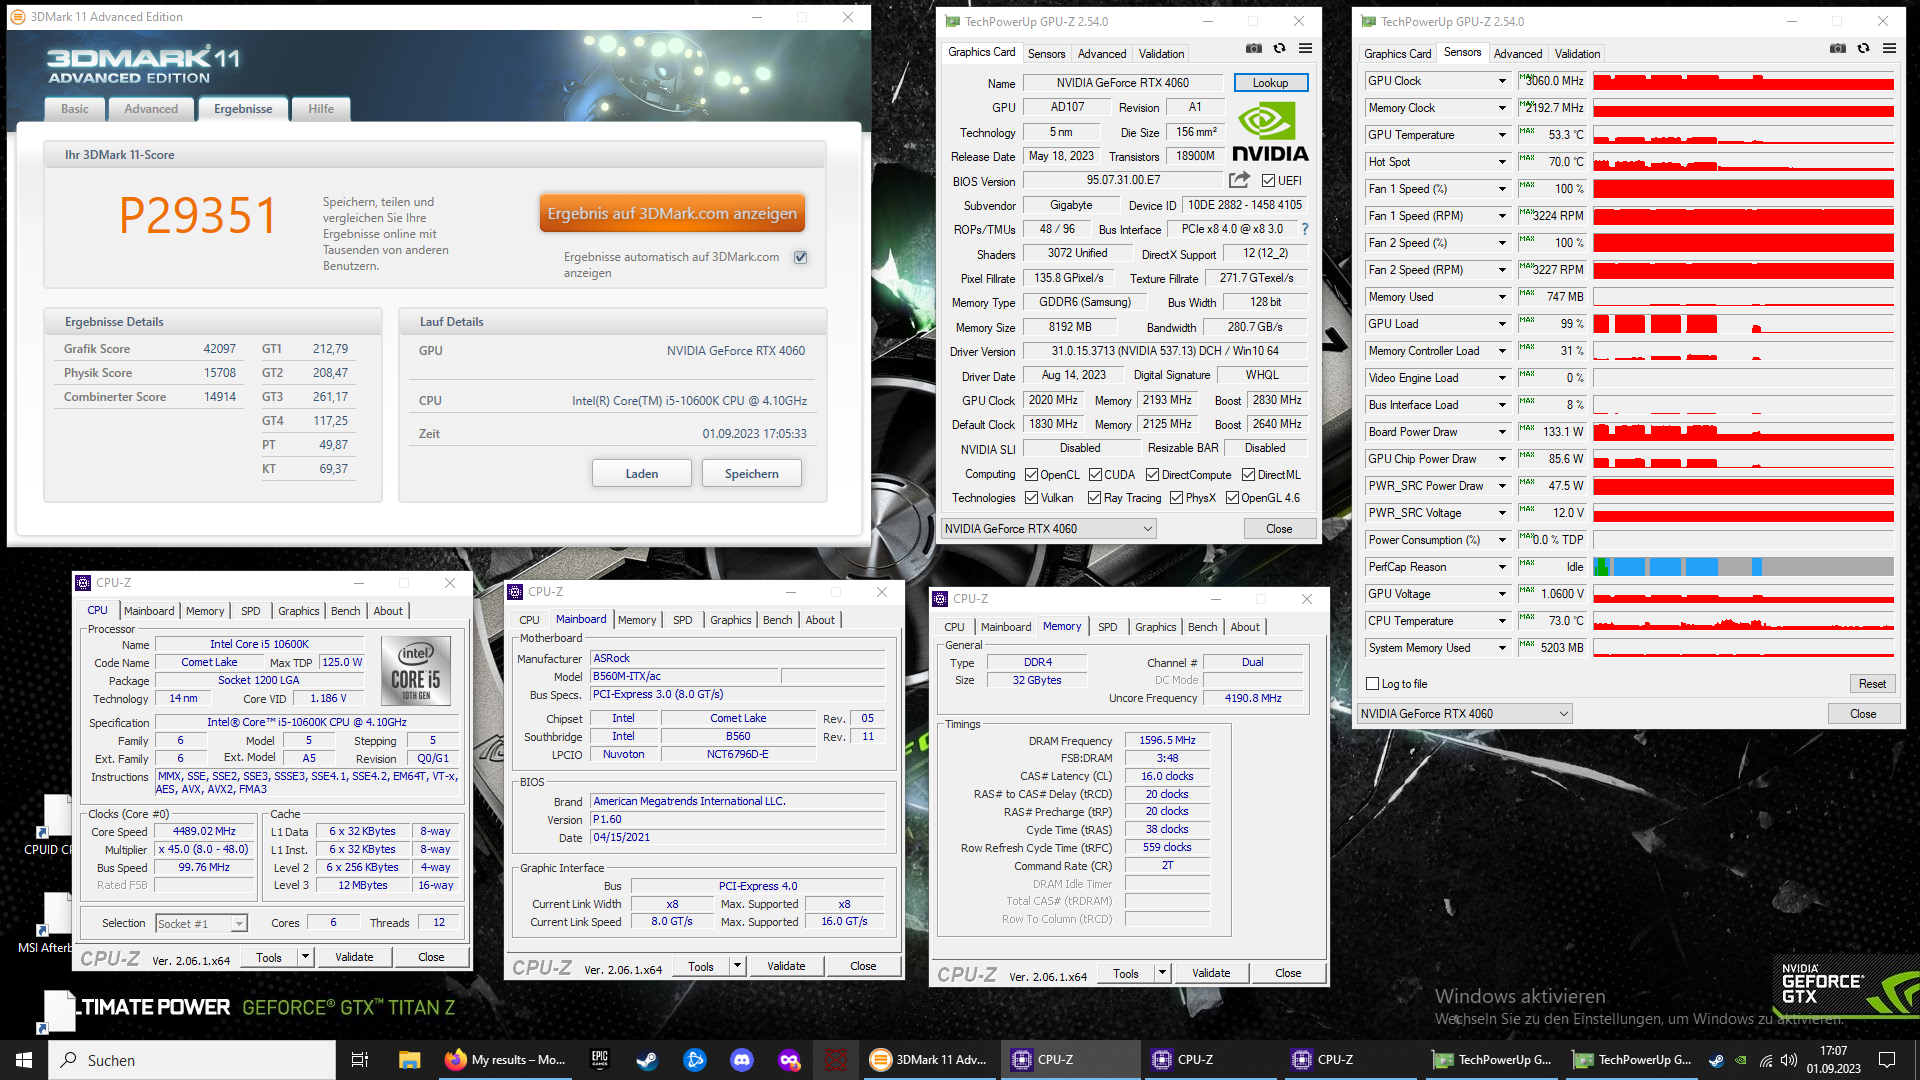This screenshot has width=1920, height=1080.
Task: Click the first CPU-Z taskbar button
Action: coord(1070,1060)
